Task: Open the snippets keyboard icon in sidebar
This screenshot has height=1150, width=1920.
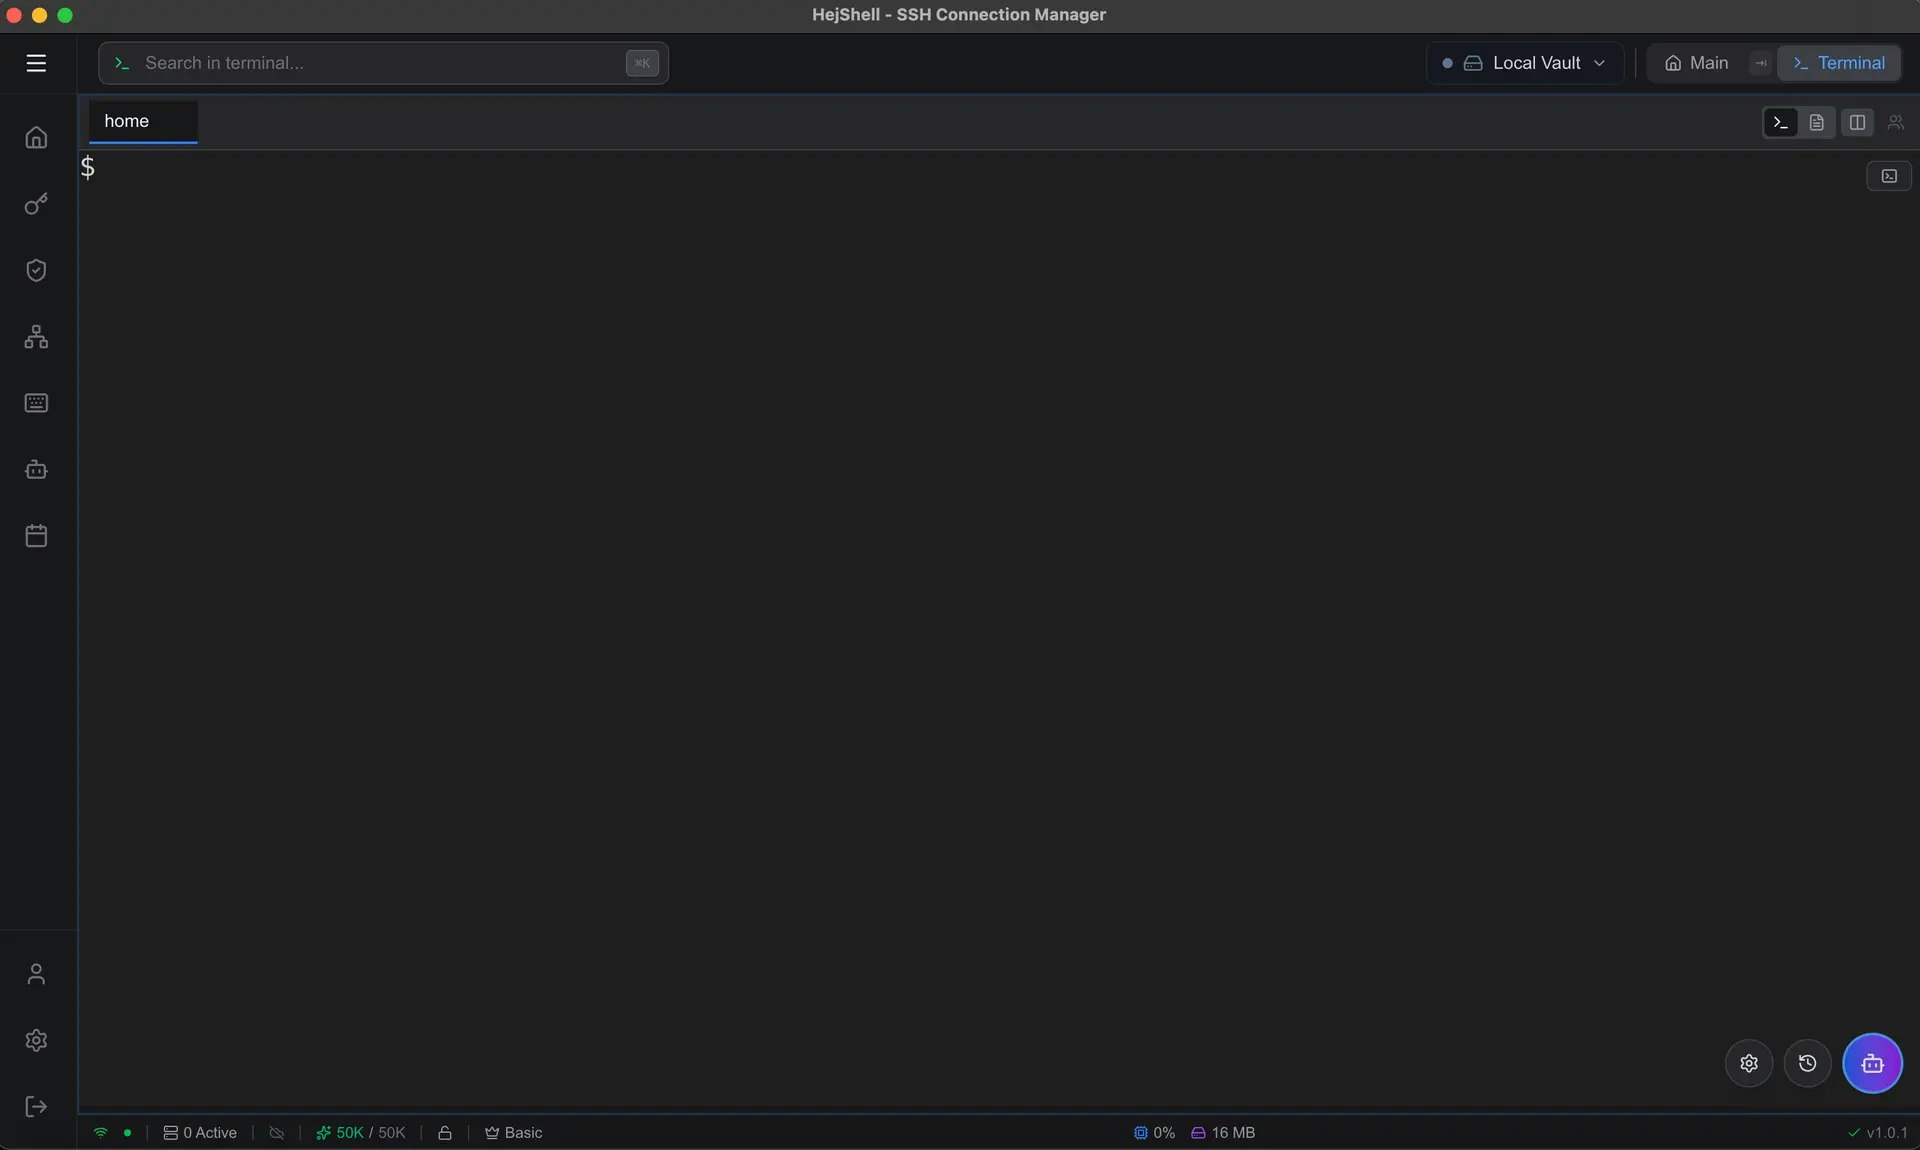Action: click(x=36, y=403)
